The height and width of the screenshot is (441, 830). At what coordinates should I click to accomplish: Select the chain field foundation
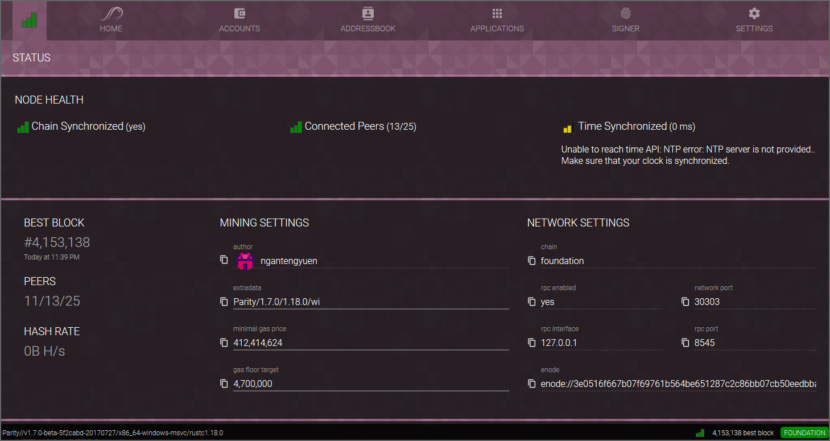678,260
